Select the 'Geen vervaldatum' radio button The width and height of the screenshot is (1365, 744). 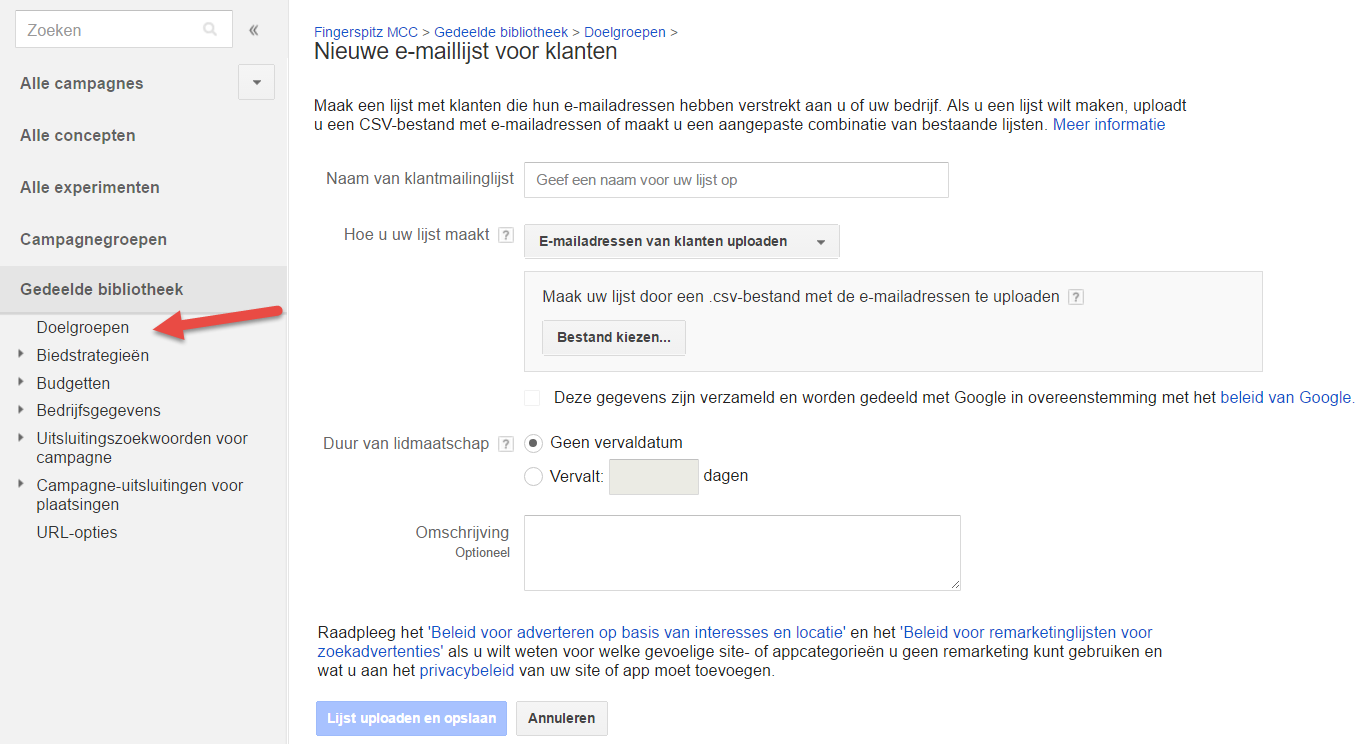point(534,443)
